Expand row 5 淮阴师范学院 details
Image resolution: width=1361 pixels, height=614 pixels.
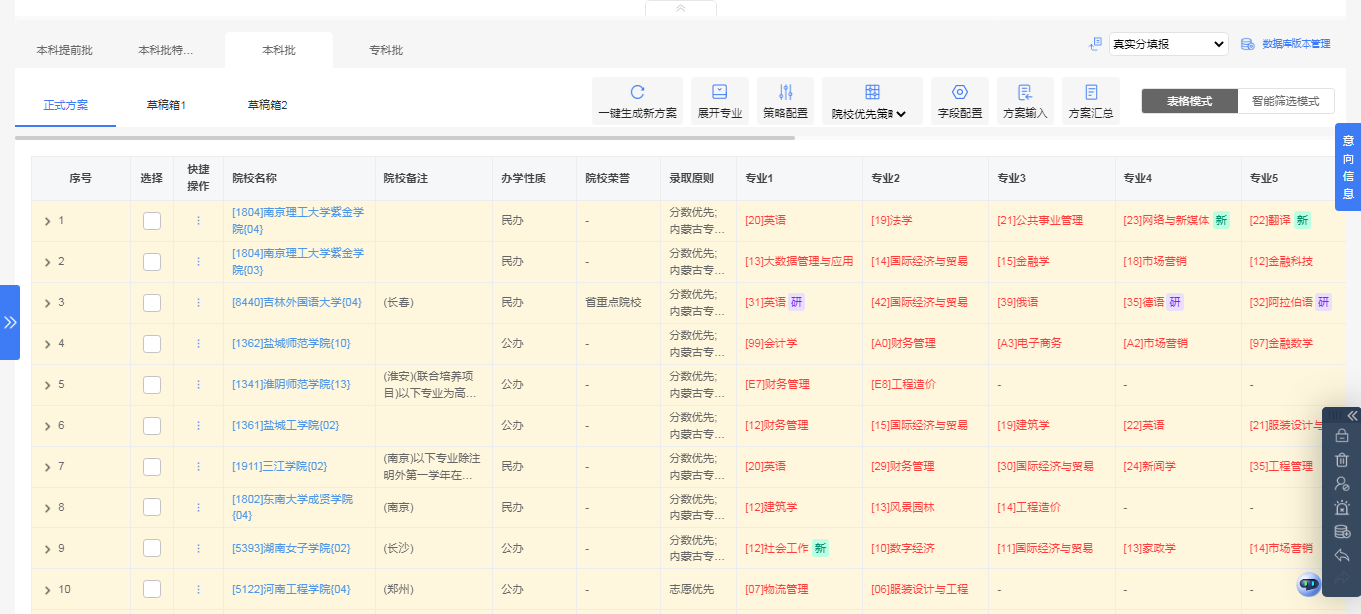pyautogui.click(x=47, y=384)
